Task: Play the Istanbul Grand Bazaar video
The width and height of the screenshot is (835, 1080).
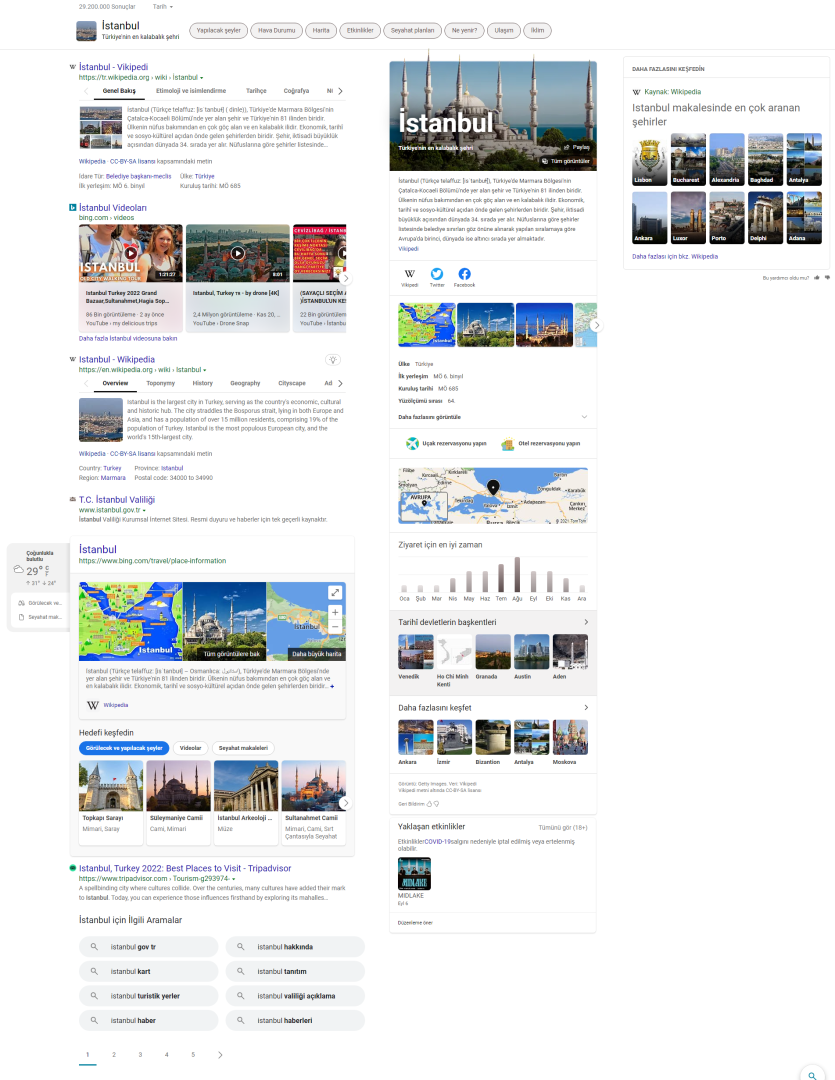Action: pyautogui.click(x=131, y=253)
